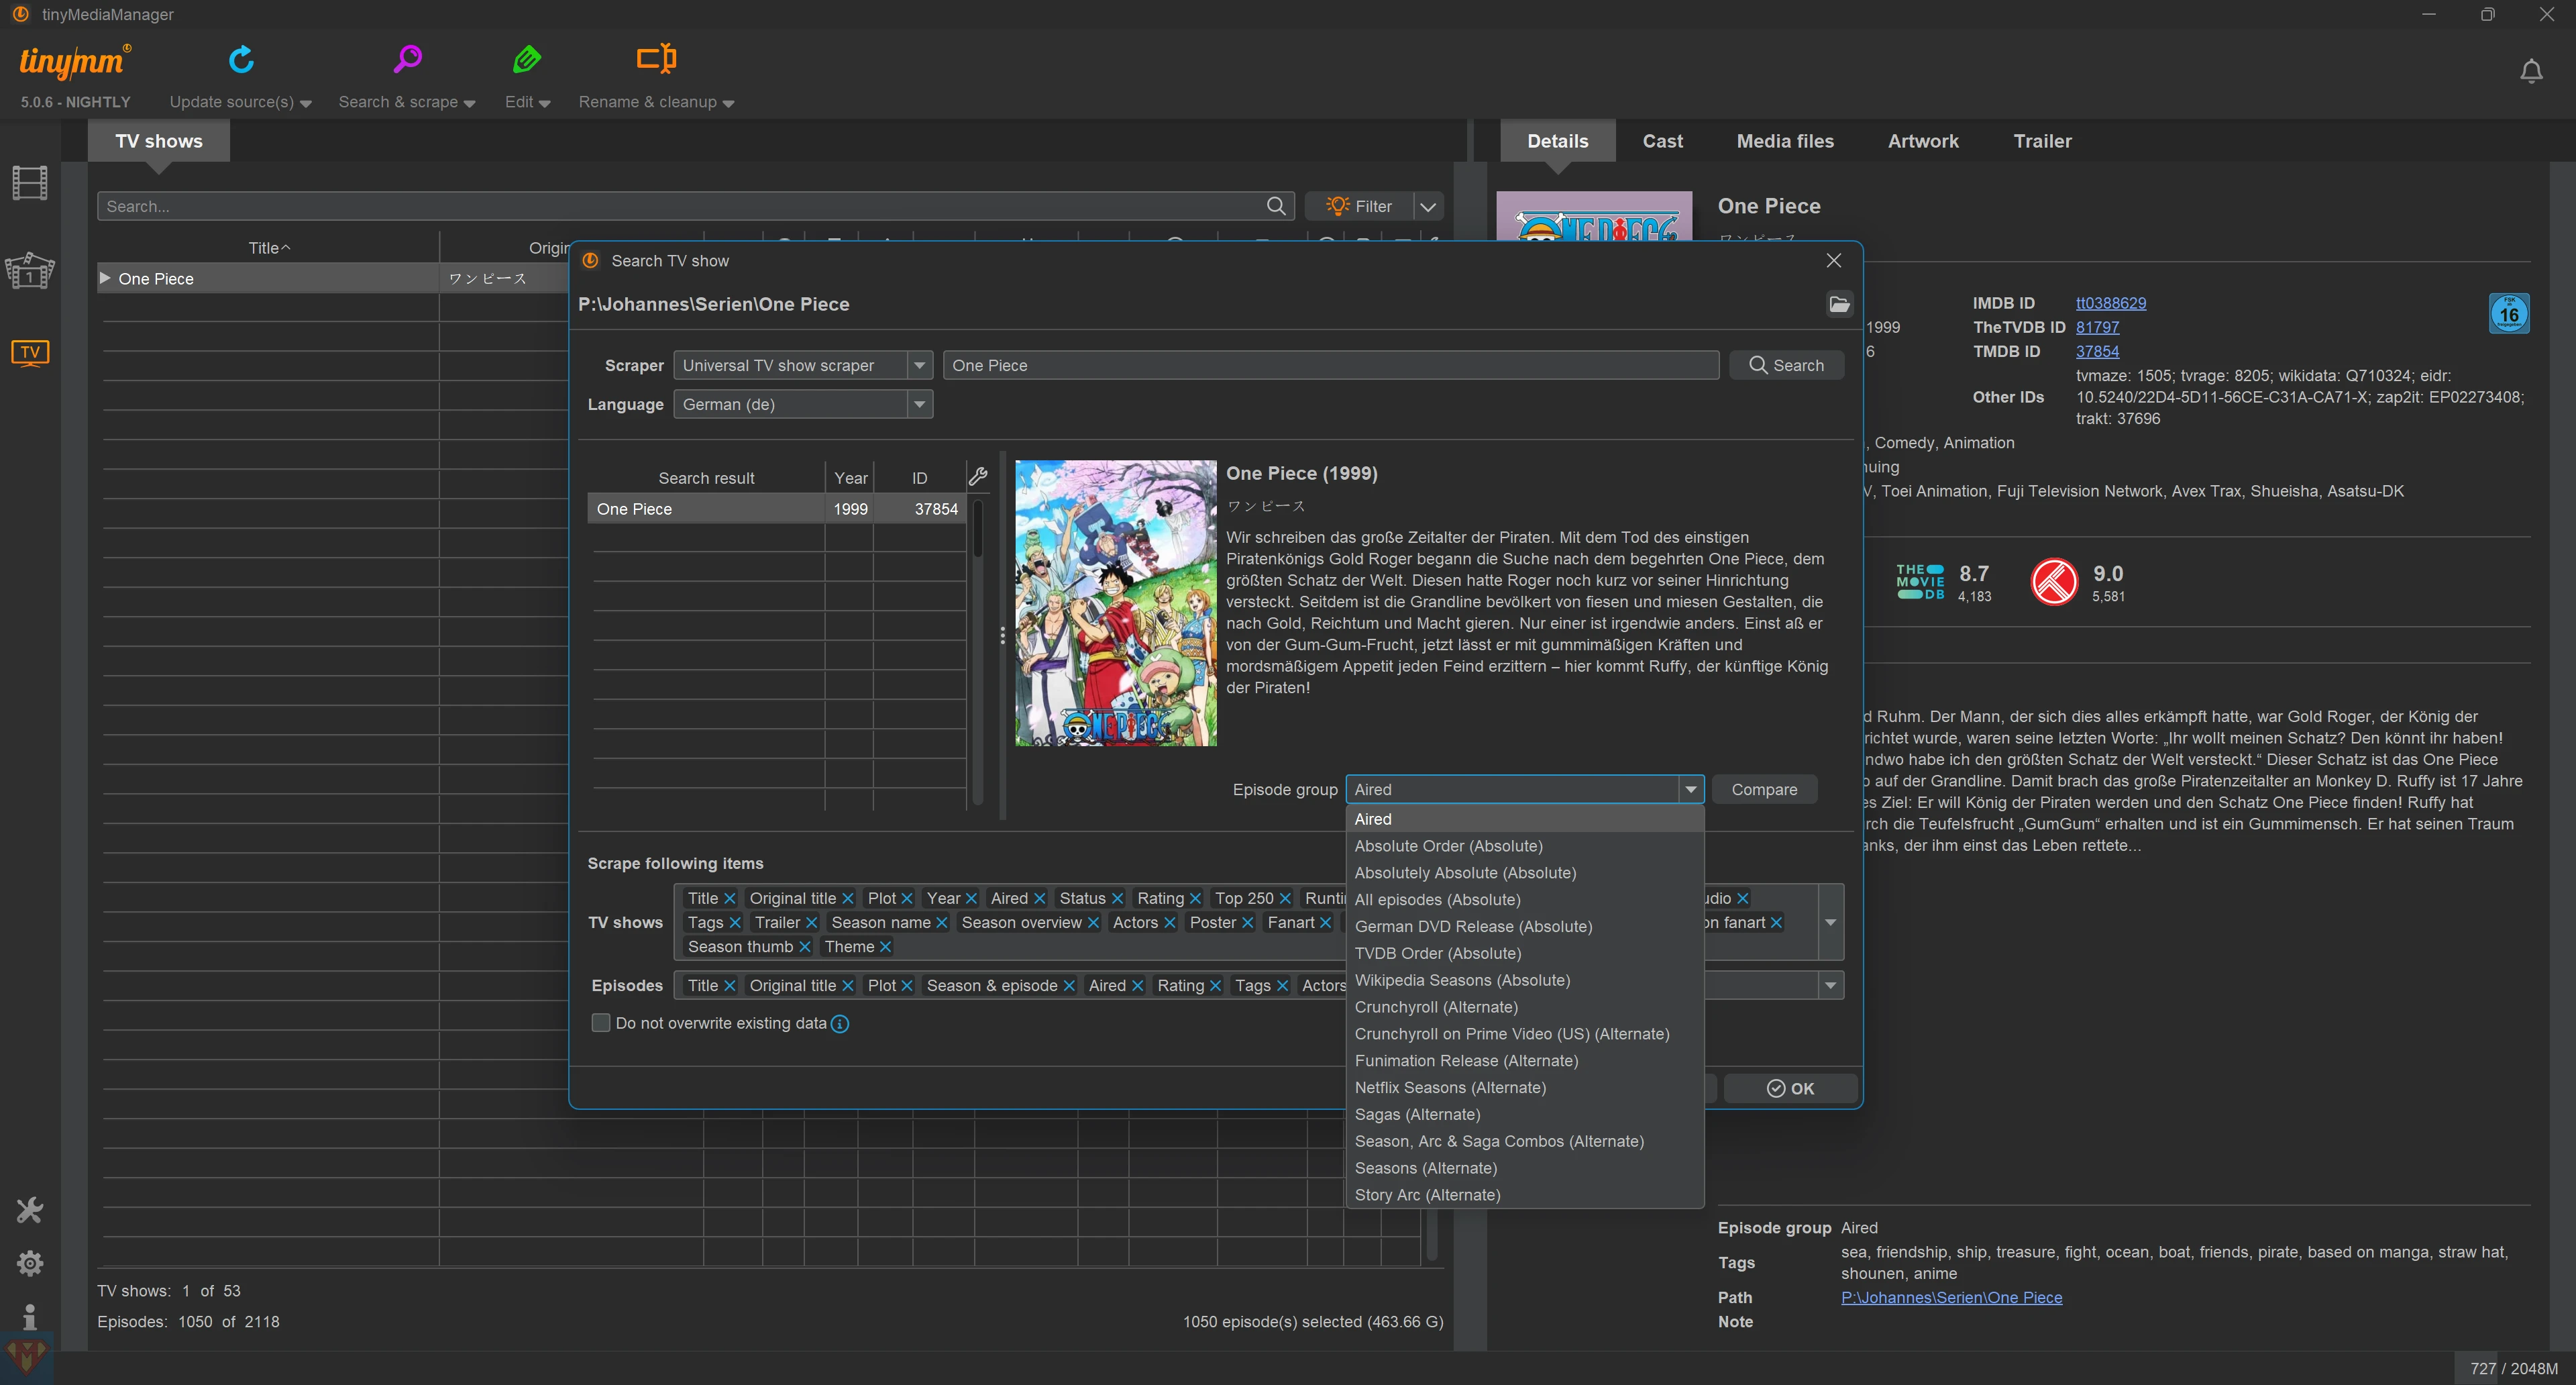Screen dimensions: 2576x1385
Task: Click the wrench icon in search results
Action: (978, 477)
